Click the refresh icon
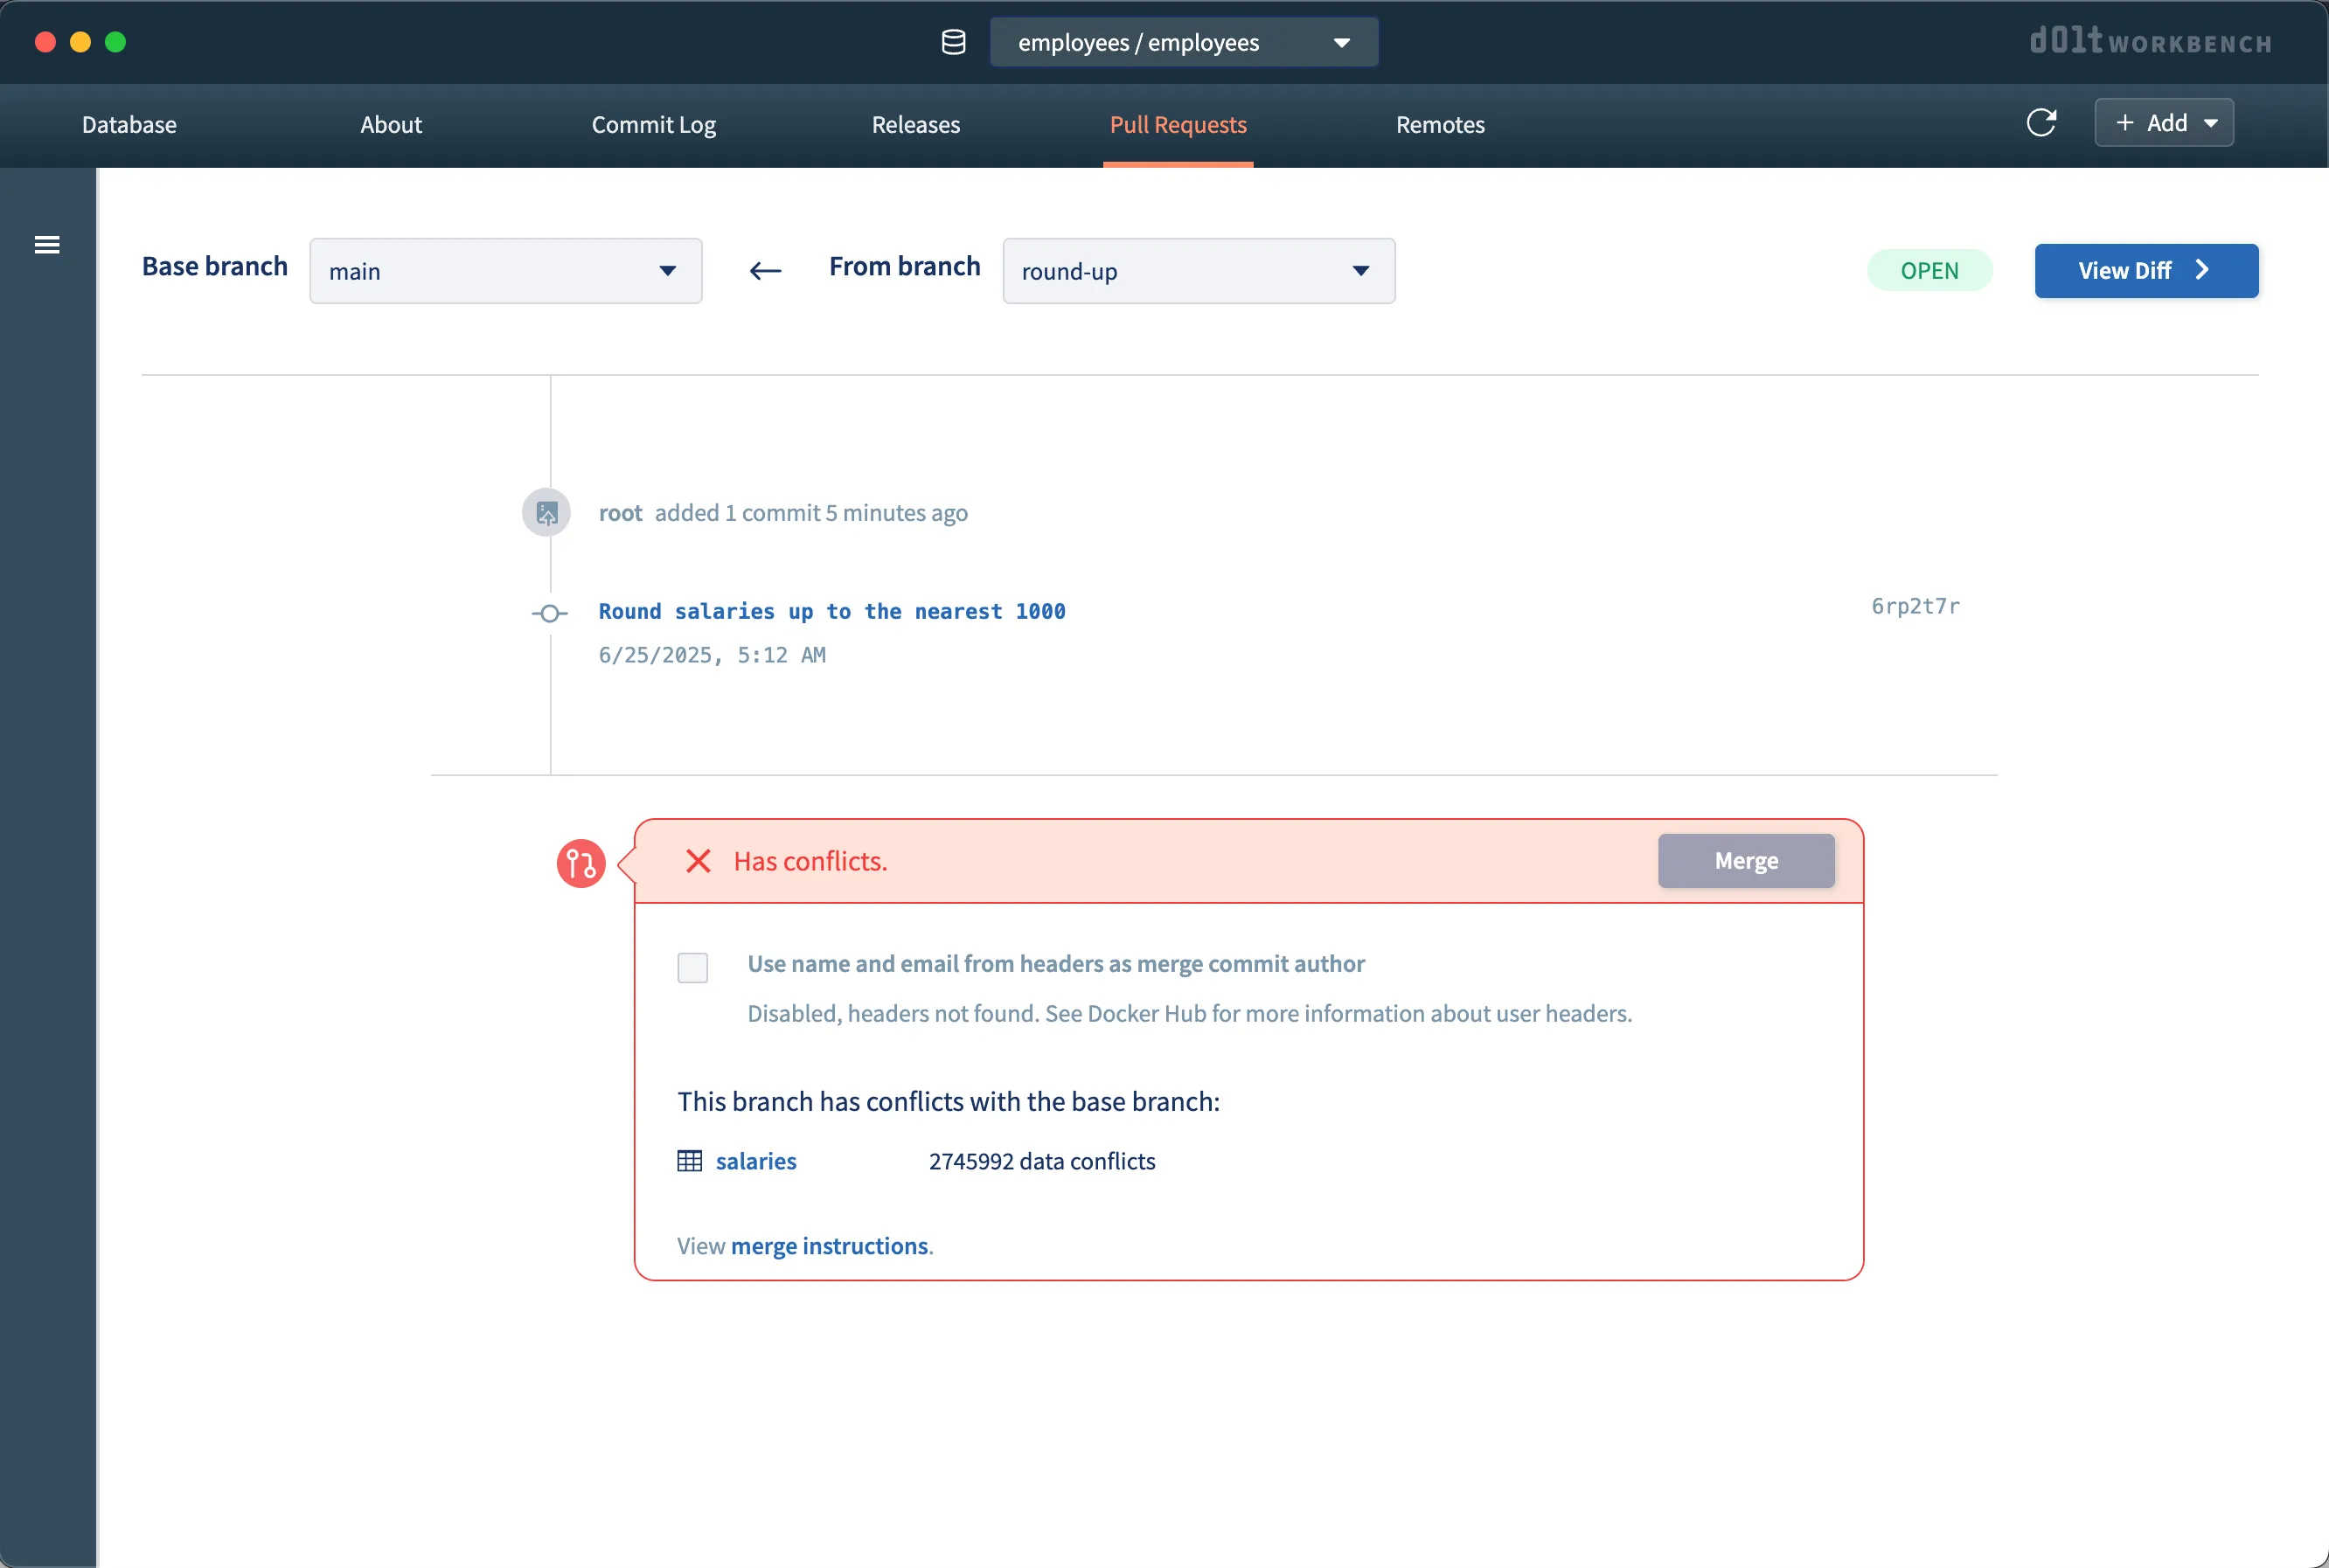Screen dimensions: 2329x1568 pyautogui.click(x=2043, y=122)
